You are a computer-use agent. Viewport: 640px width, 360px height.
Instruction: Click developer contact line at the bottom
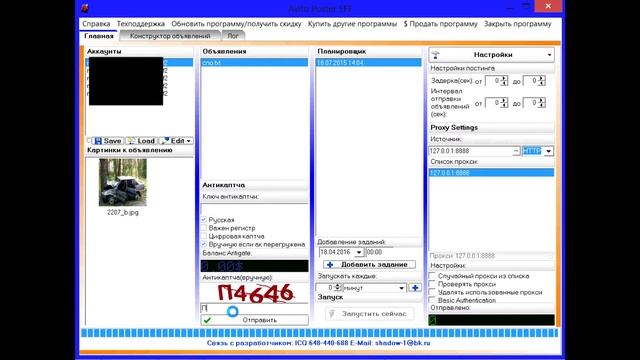click(x=318, y=343)
